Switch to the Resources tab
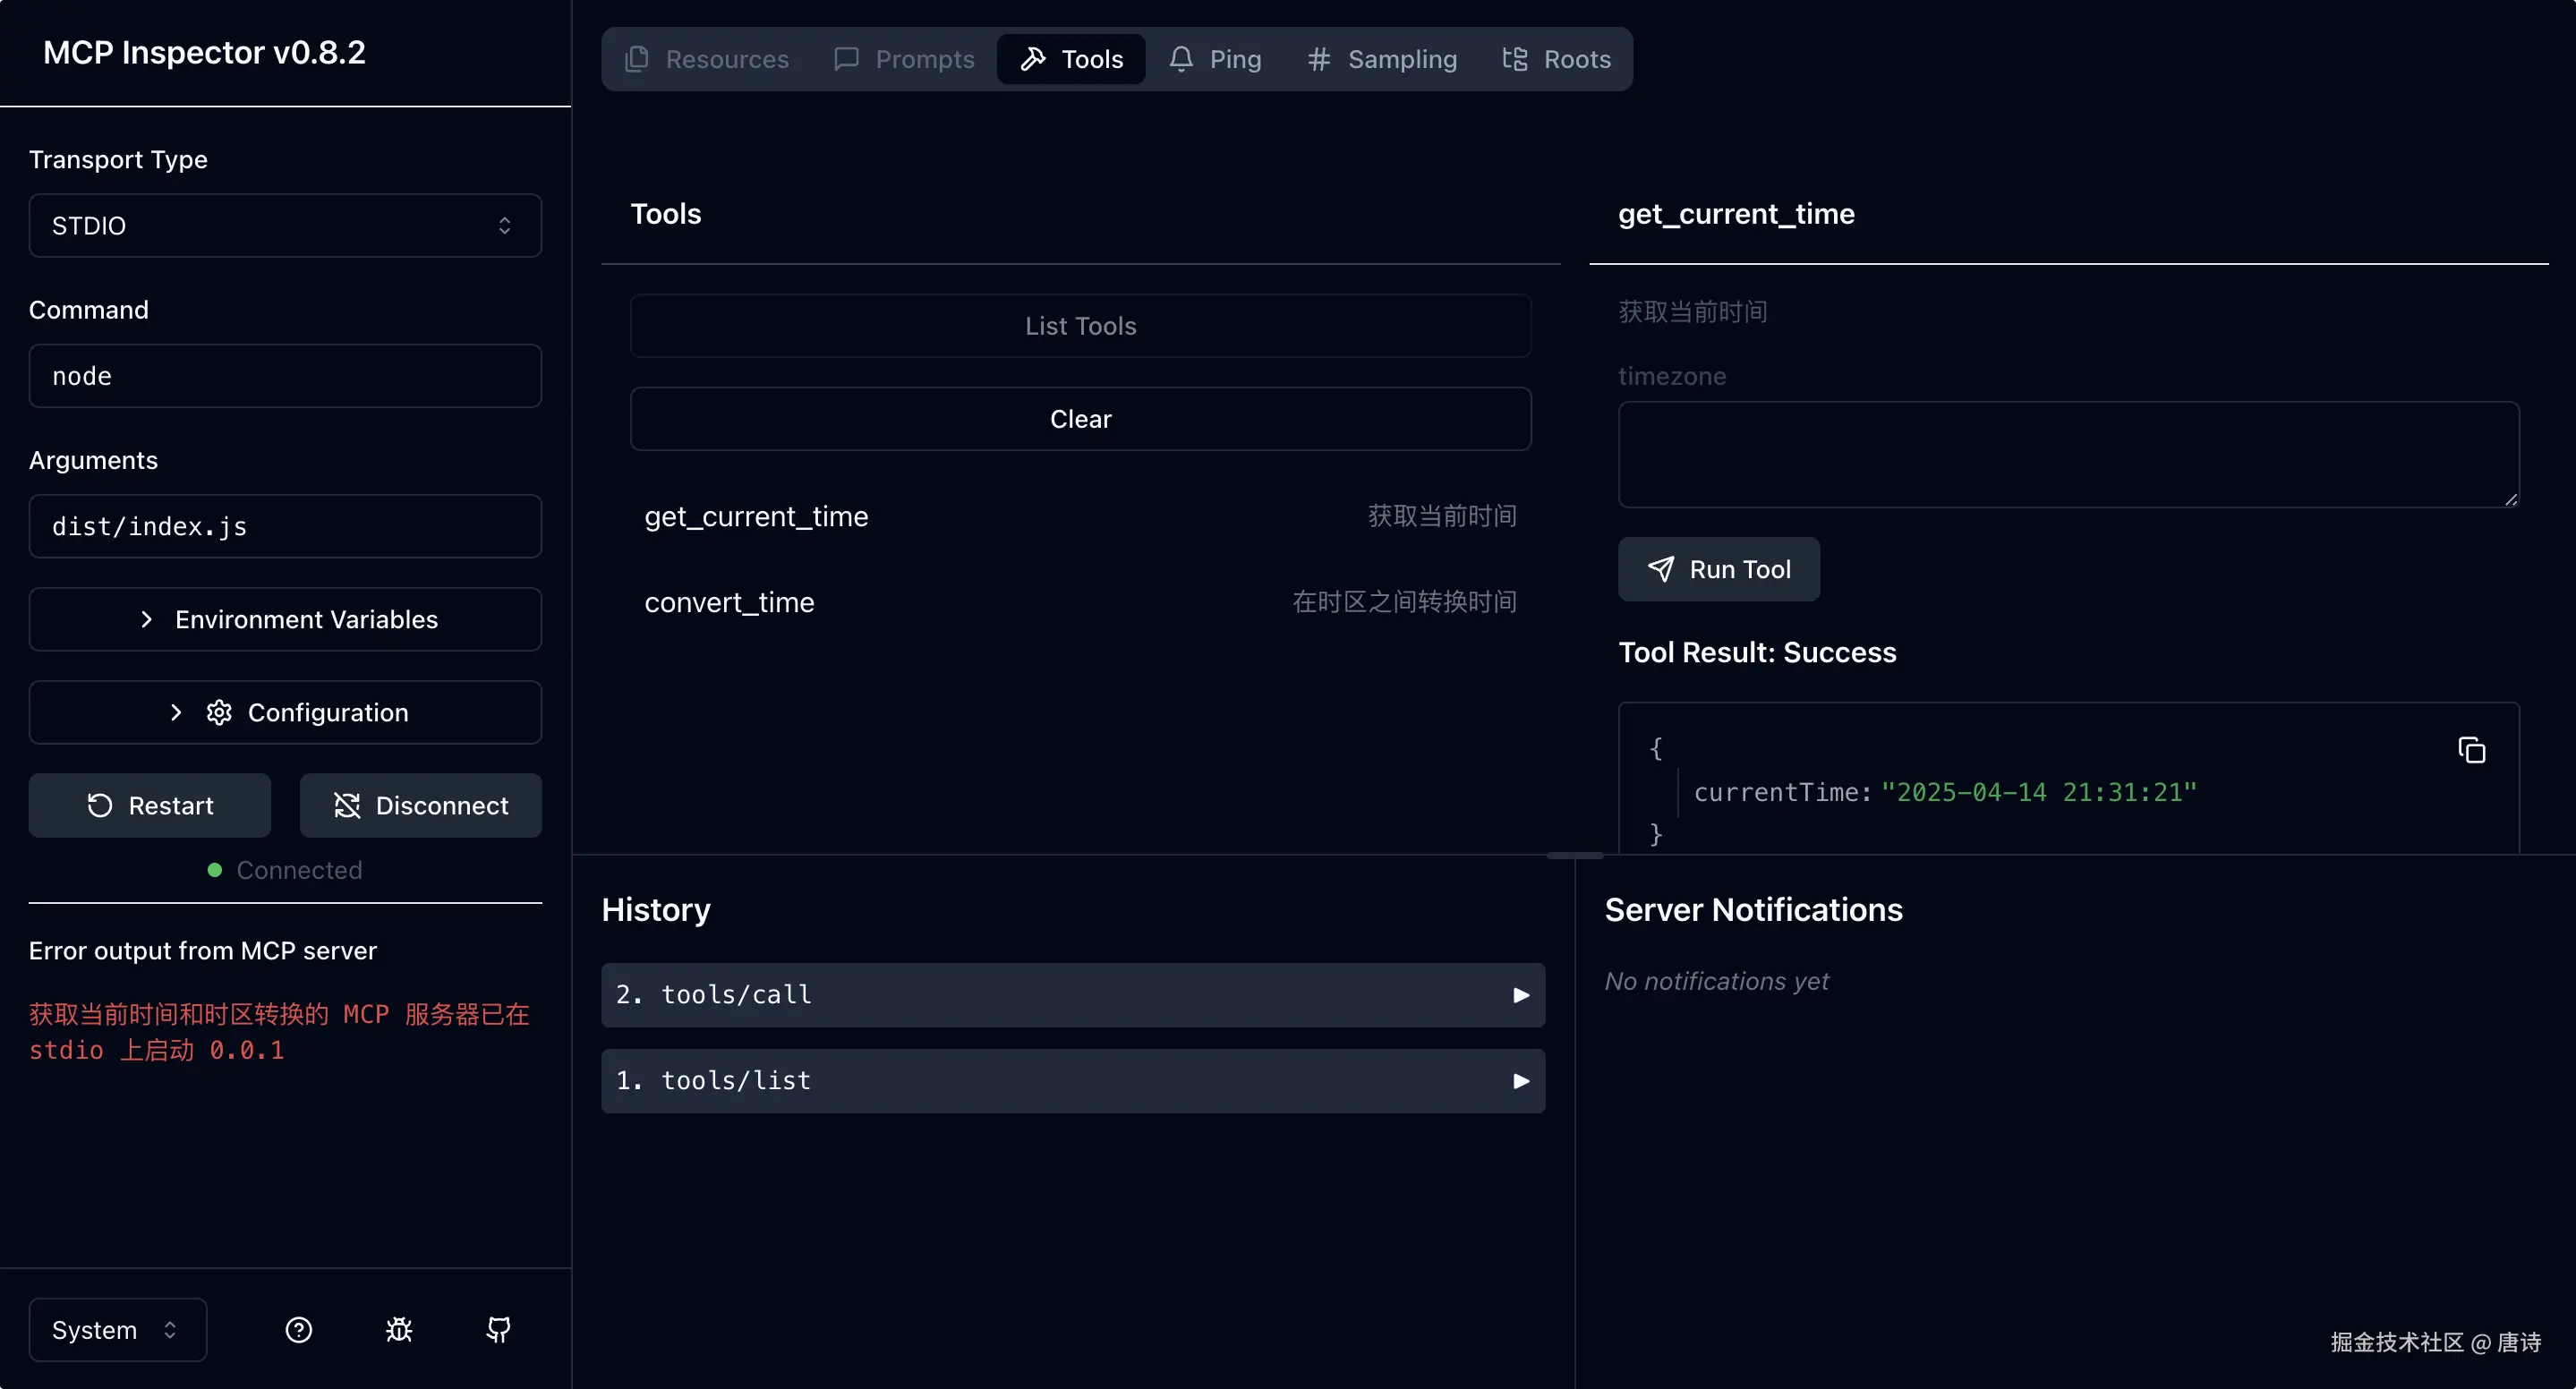 [707, 59]
